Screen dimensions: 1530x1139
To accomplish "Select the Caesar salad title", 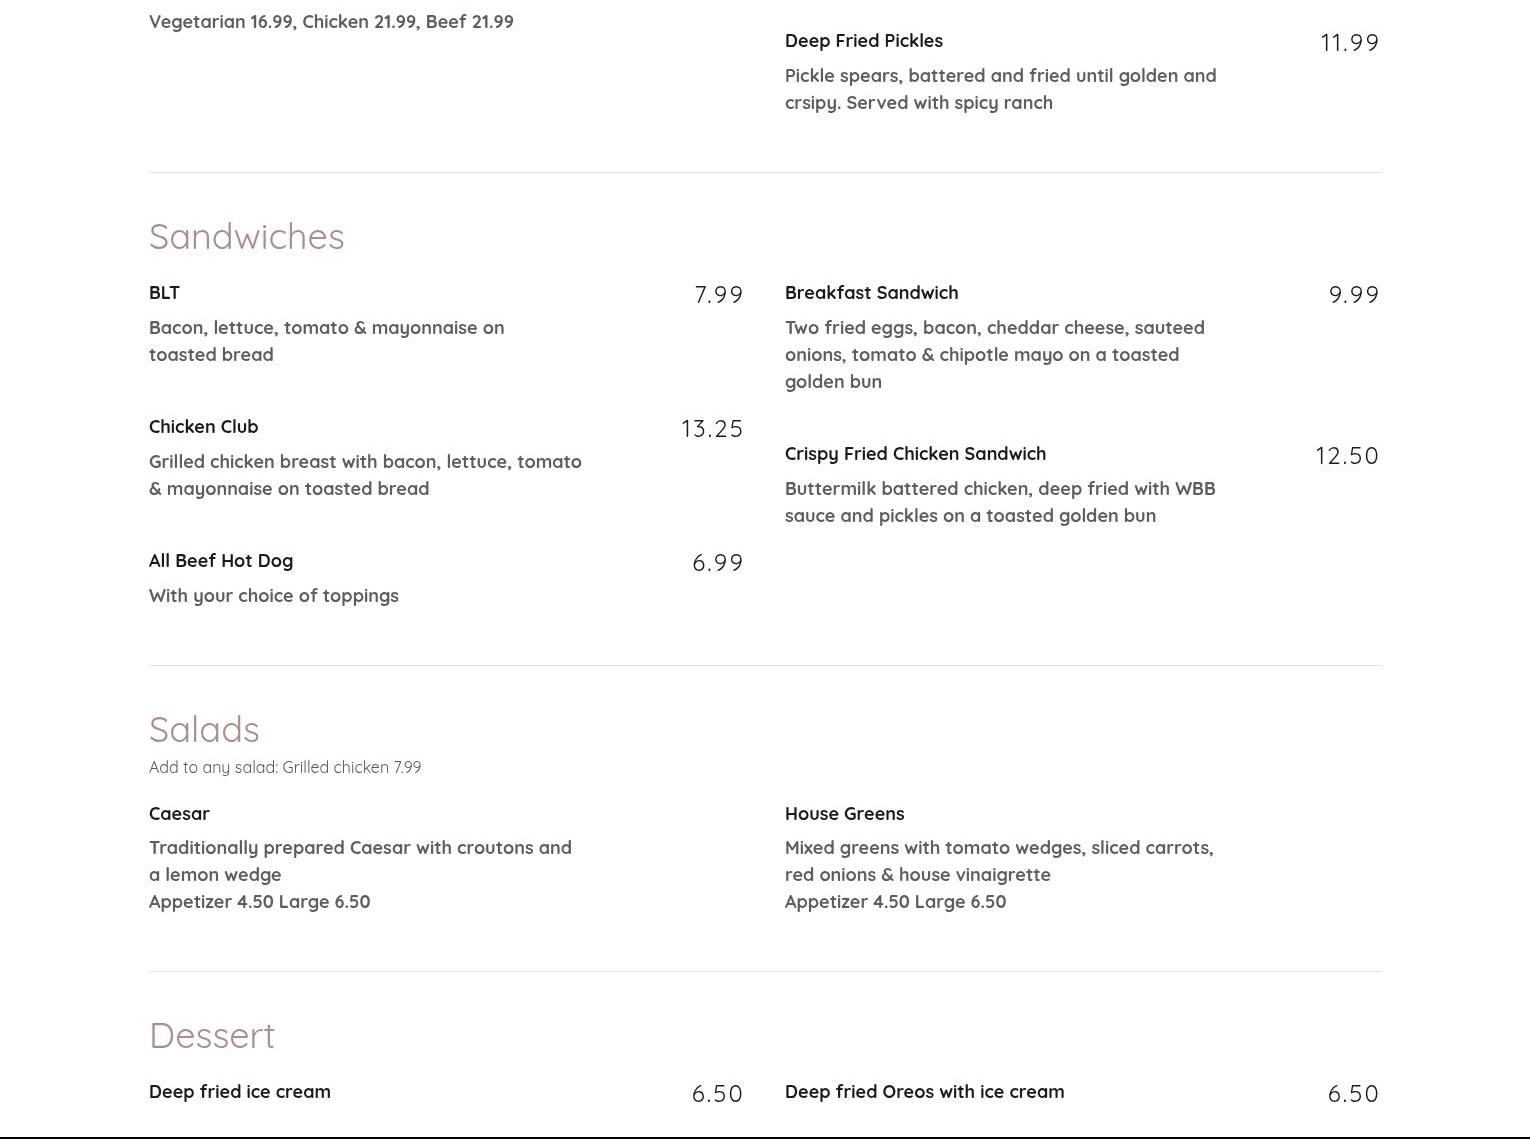I will [179, 814].
